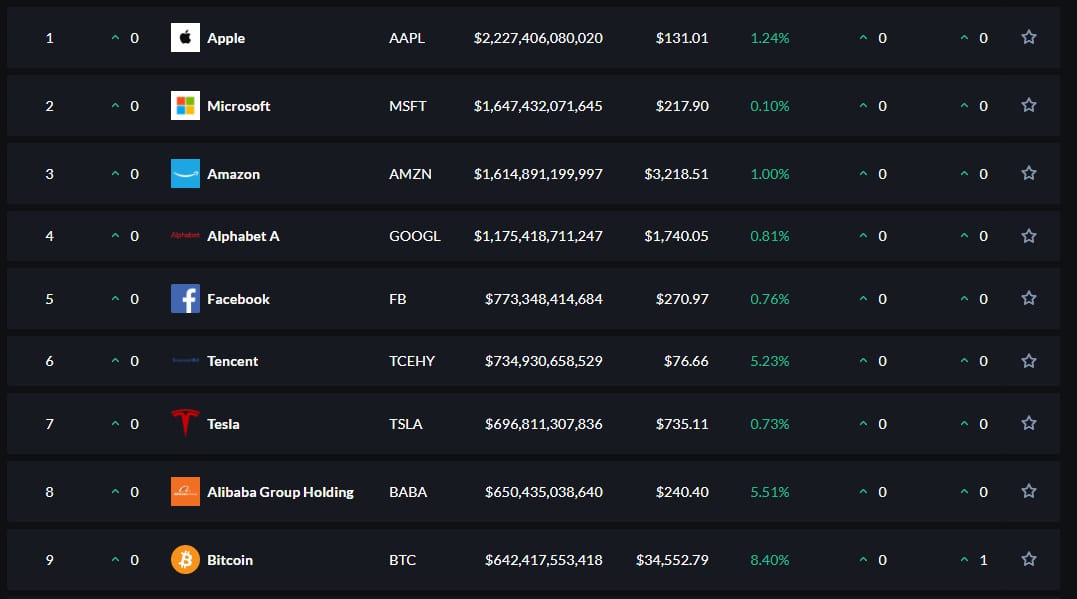This screenshot has height=599, width=1077.
Task: Click the BTC ticker symbol
Action: coord(403,561)
